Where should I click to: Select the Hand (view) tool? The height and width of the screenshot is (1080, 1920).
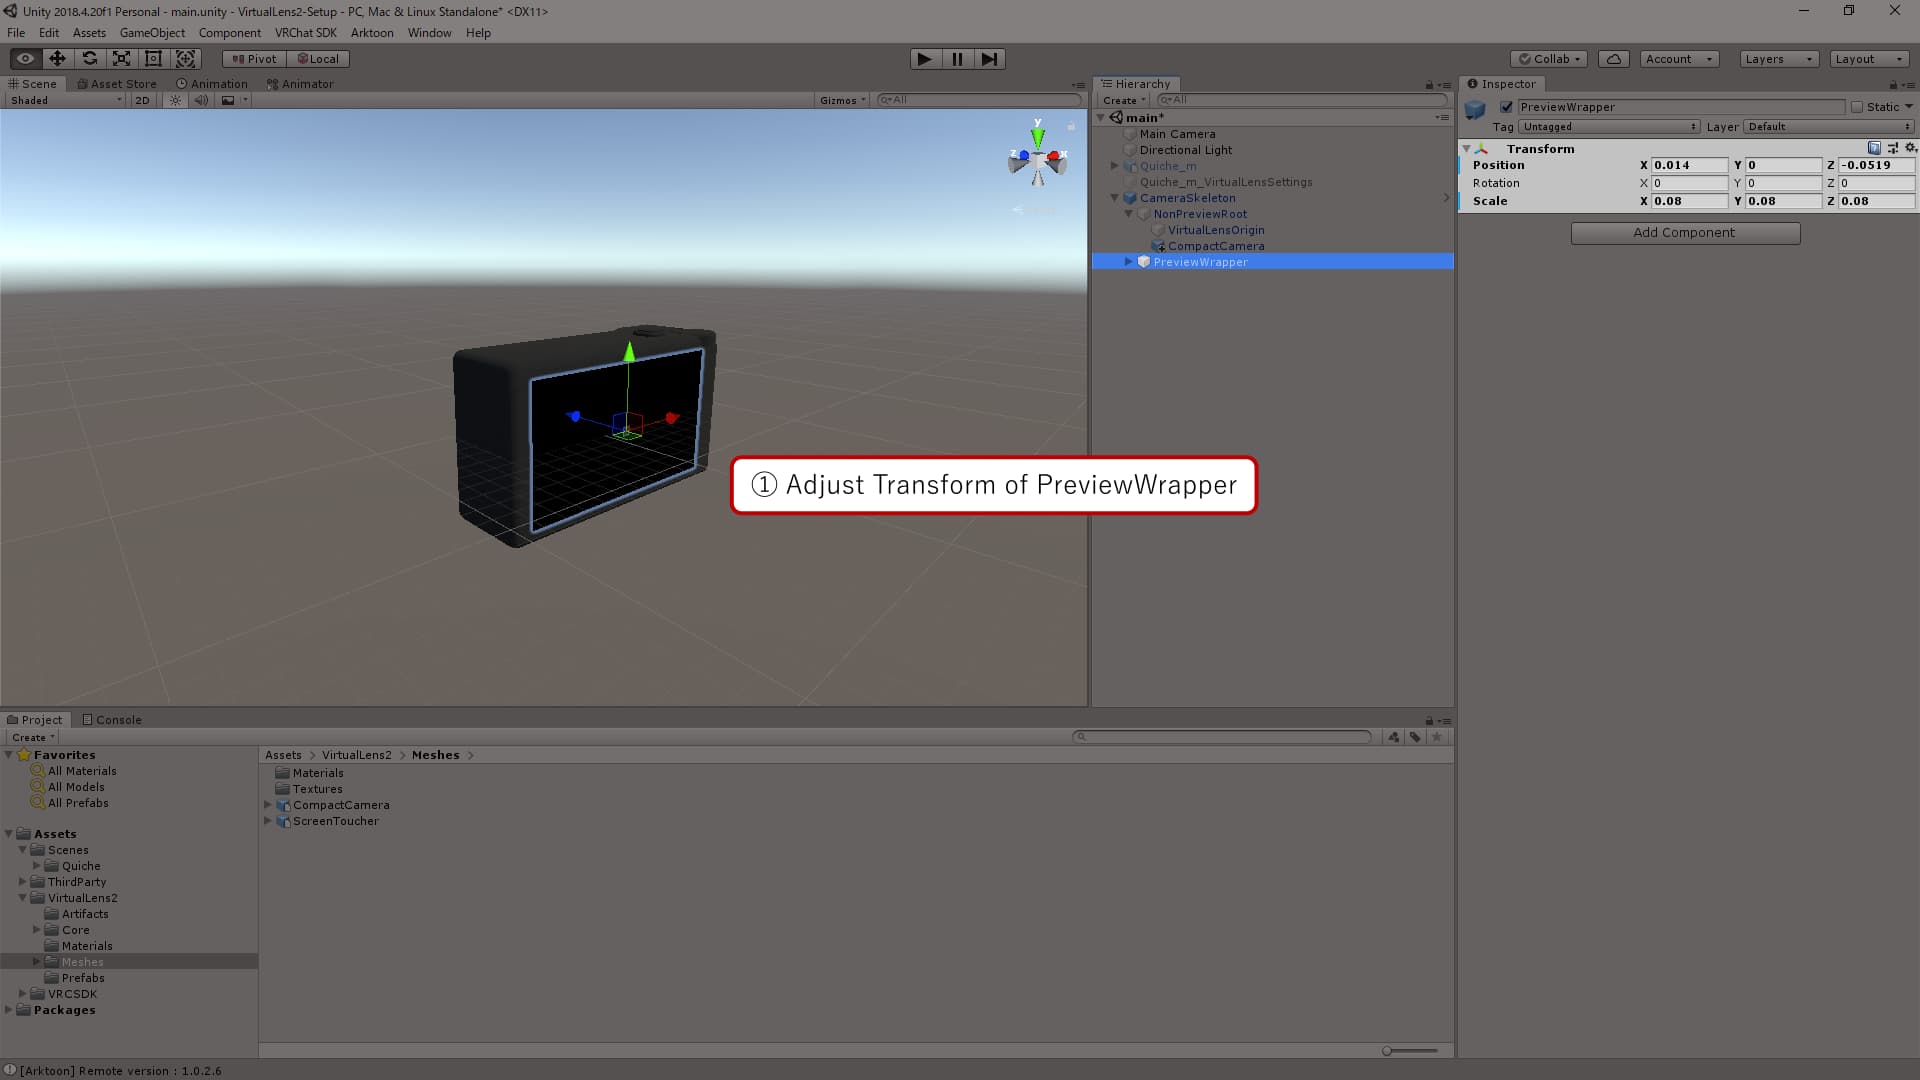(x=25, y=59)
